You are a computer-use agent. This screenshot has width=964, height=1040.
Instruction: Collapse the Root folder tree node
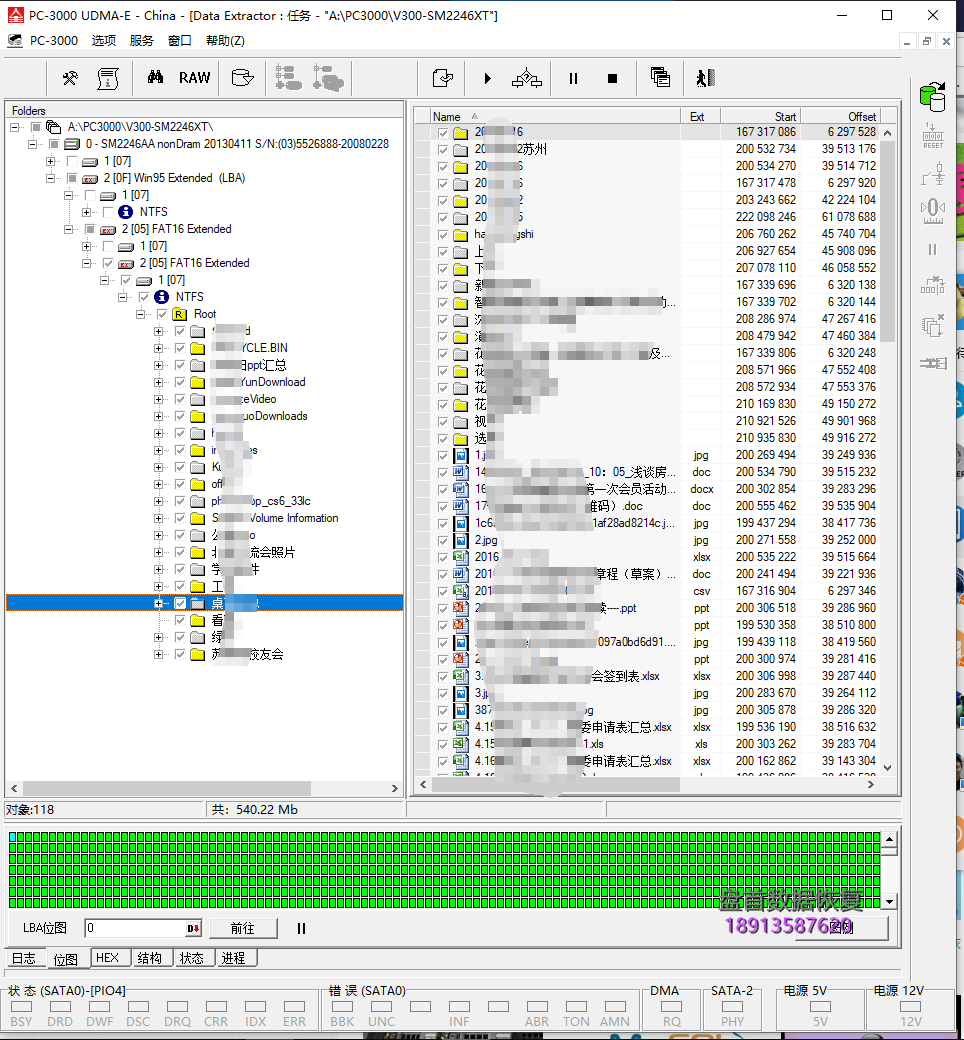[141, 314]
